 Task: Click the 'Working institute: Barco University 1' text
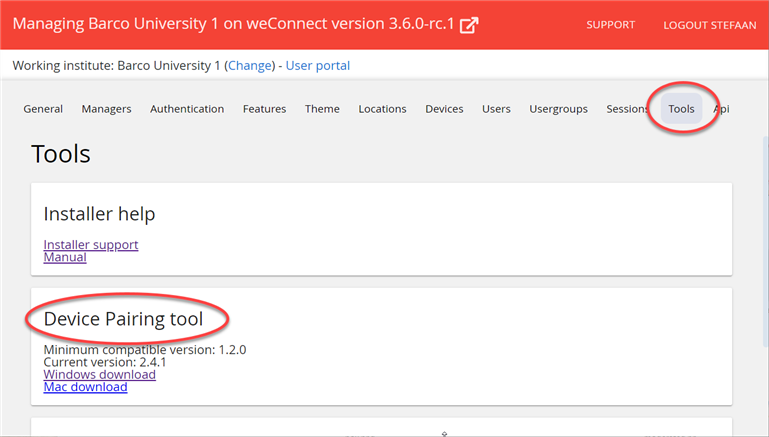pyautogui.click(x=116, y=66)
